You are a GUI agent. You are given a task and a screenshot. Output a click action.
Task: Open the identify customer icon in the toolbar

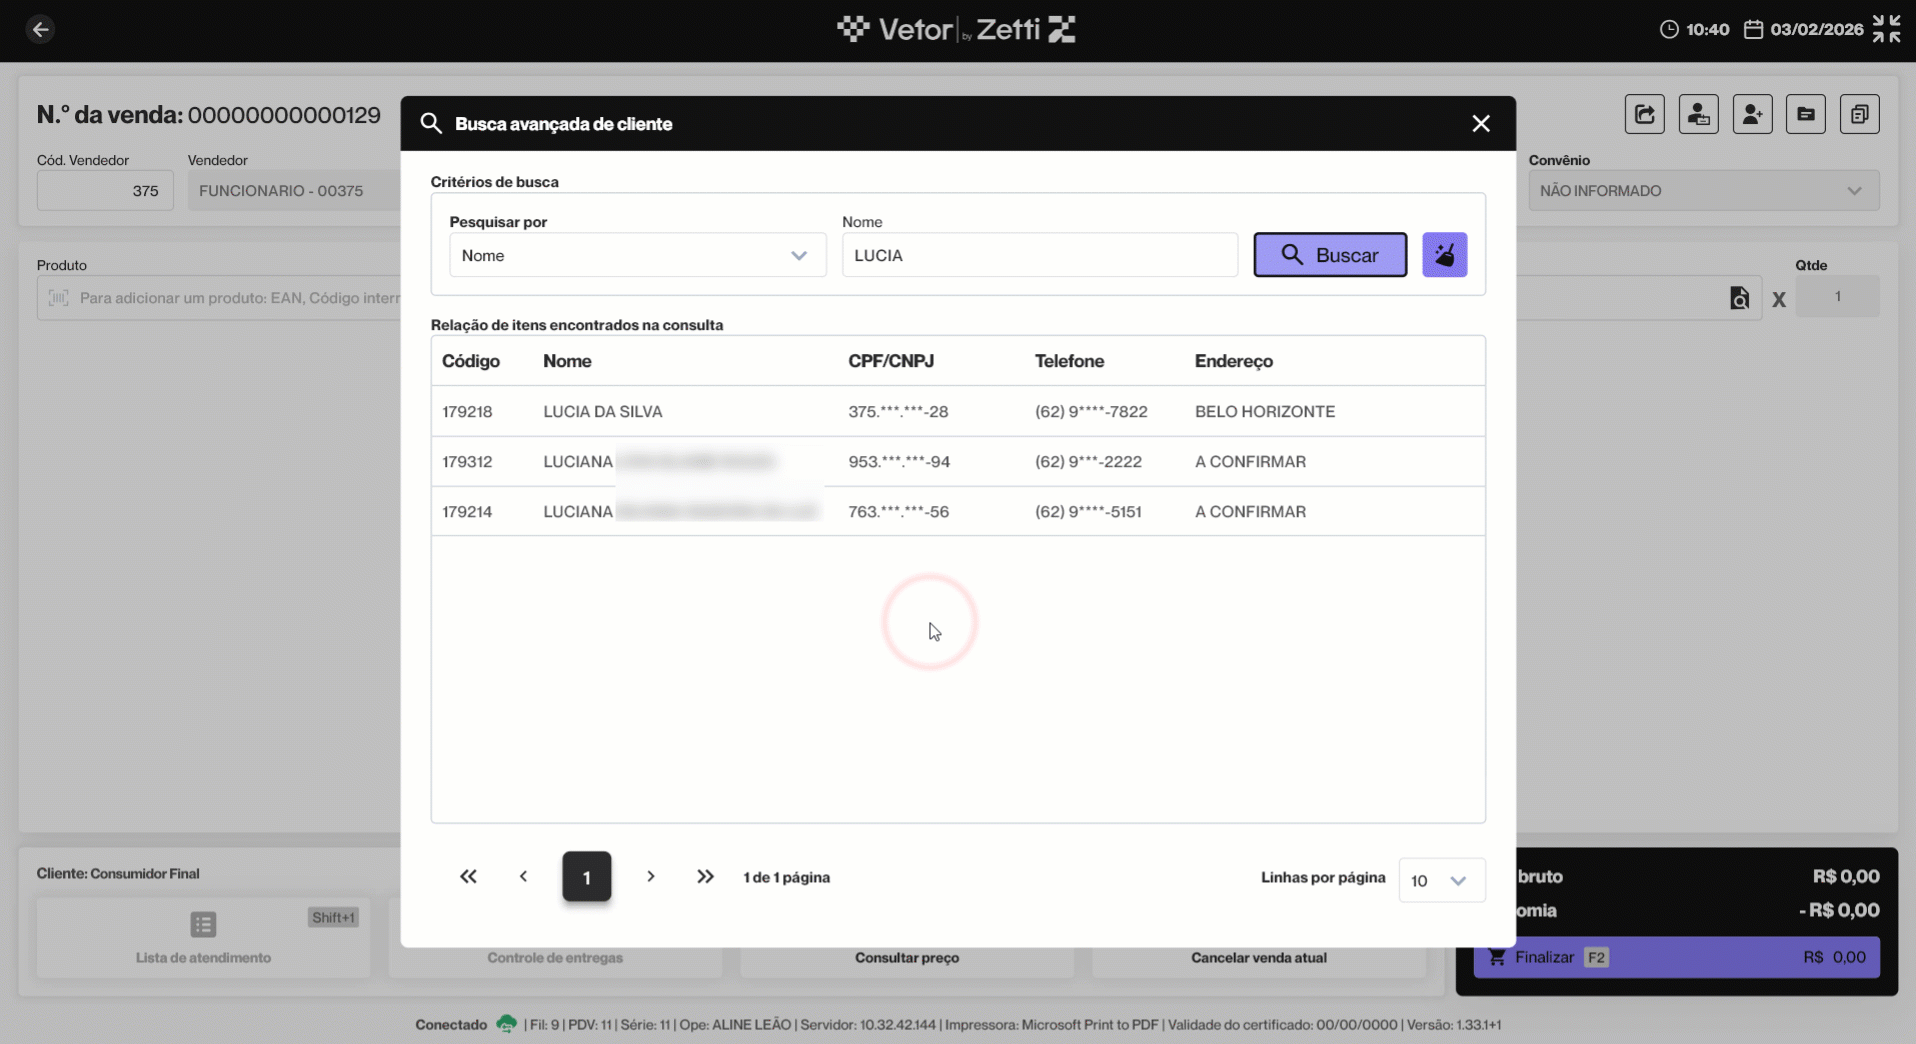(1698, 114)
